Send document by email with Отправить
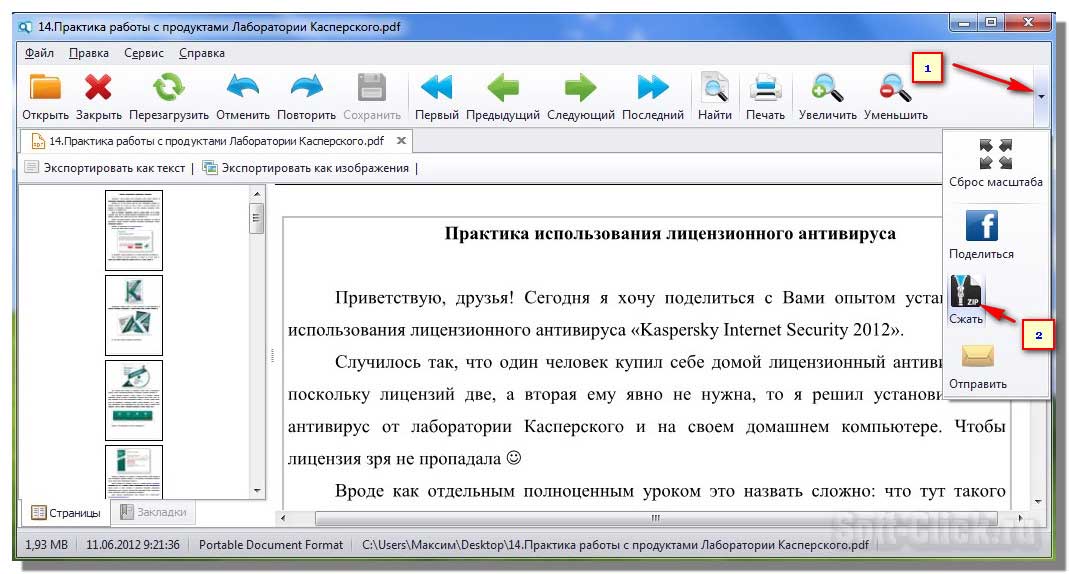The width and height of the screenshot is (1069, 574). point(979,357)
